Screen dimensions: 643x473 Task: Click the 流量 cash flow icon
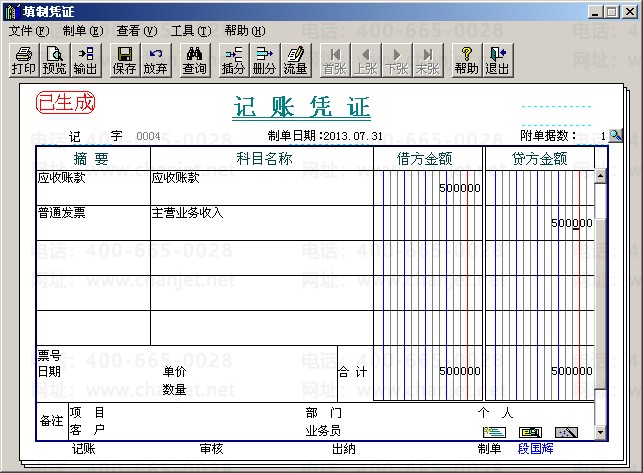[295, 60]
